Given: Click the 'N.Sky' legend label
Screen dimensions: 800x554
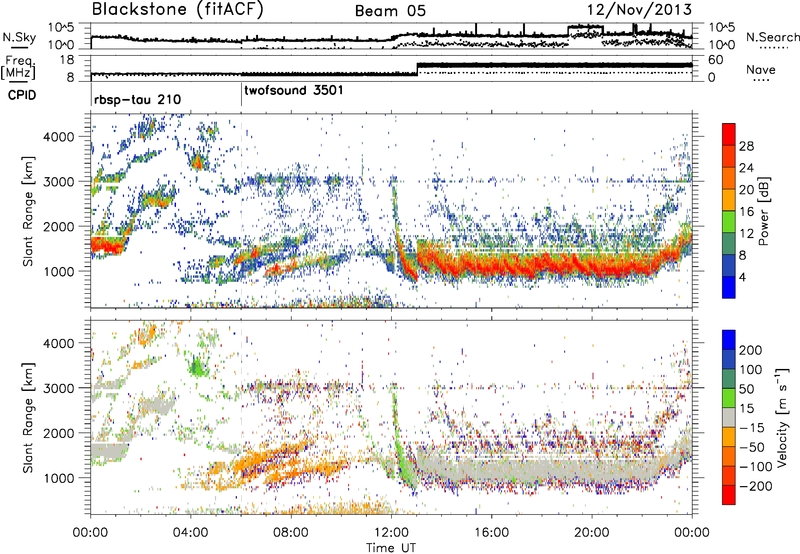Looking at the screenshot, I should tap(19, 37).
